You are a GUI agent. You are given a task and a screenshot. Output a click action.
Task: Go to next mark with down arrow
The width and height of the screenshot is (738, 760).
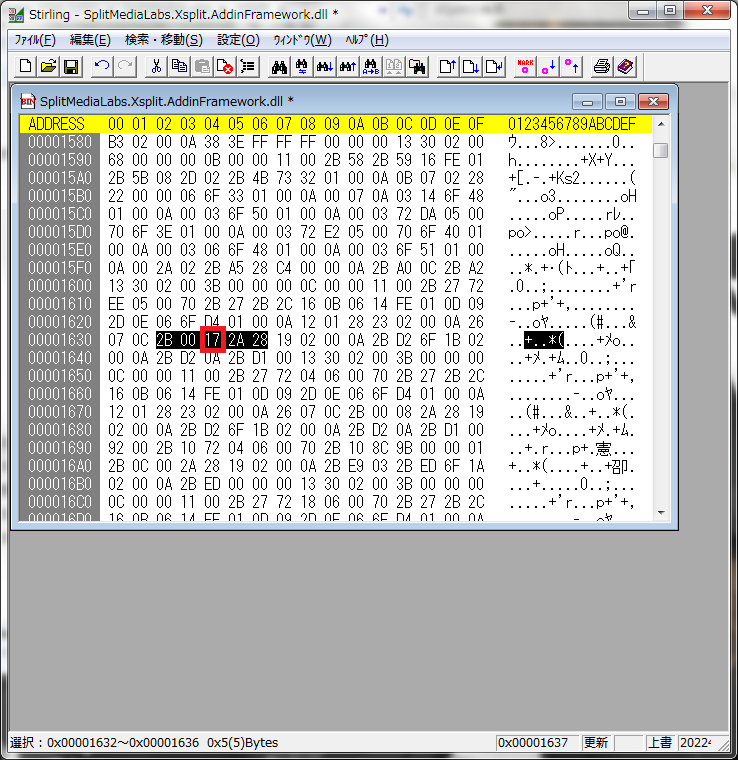[548, 66]
